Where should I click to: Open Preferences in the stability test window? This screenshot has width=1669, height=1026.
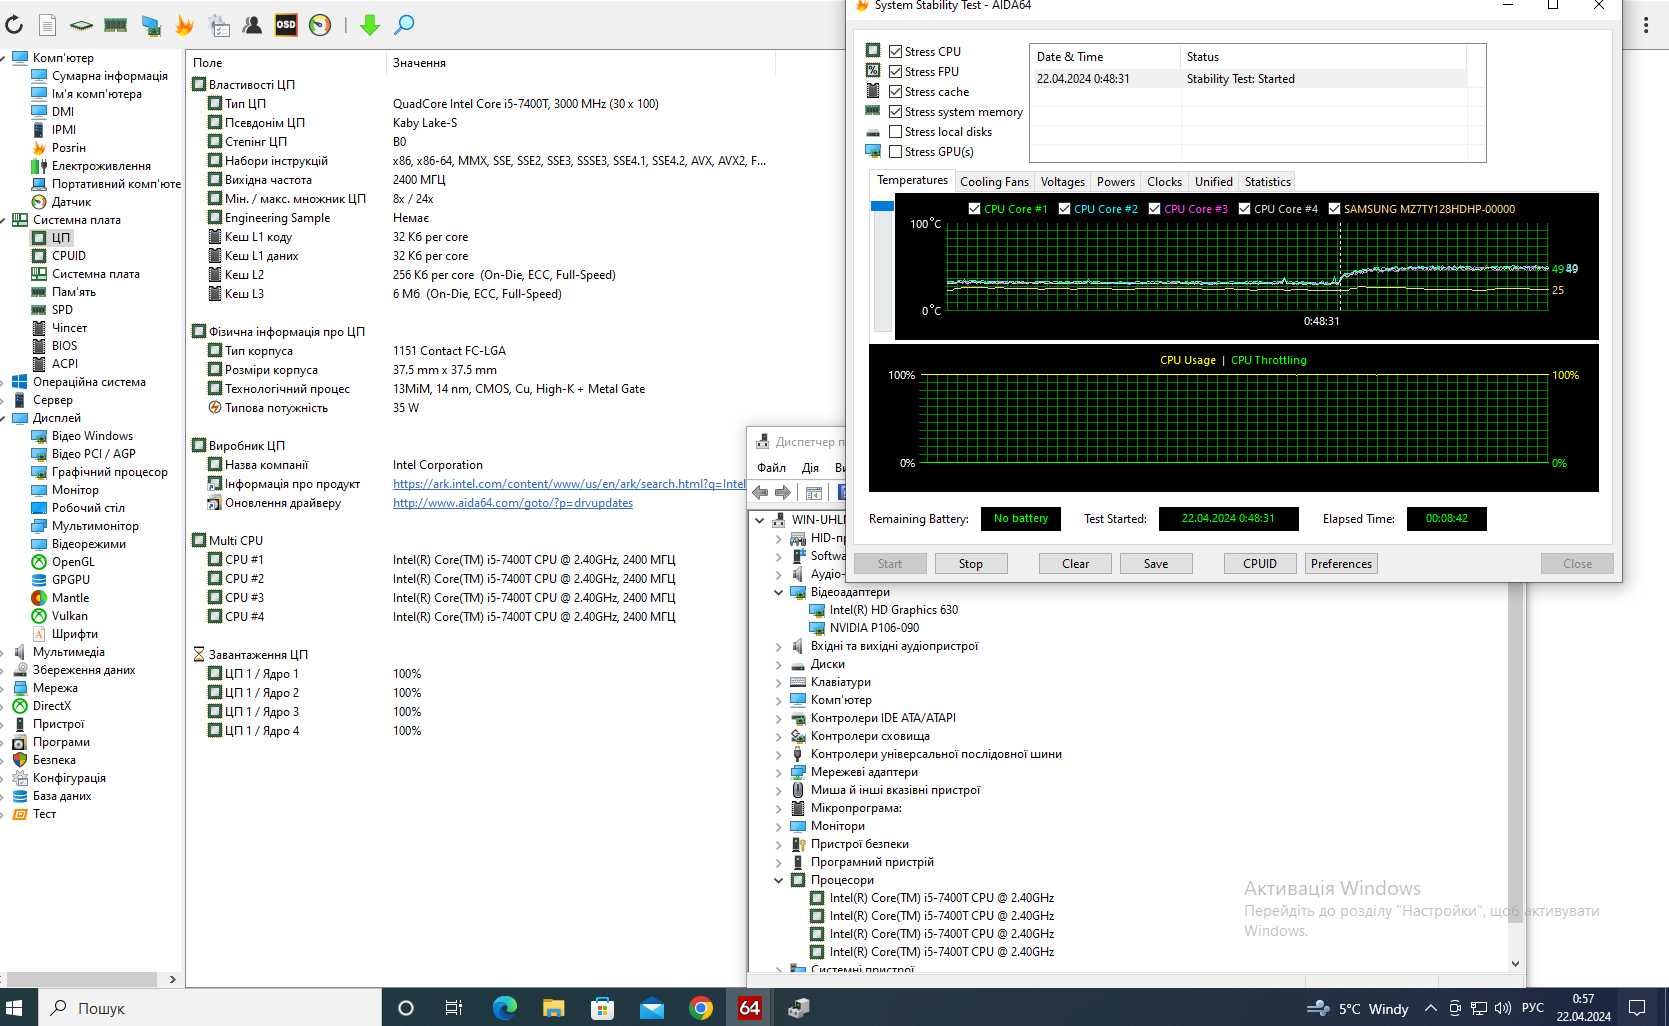point(1341,564)
